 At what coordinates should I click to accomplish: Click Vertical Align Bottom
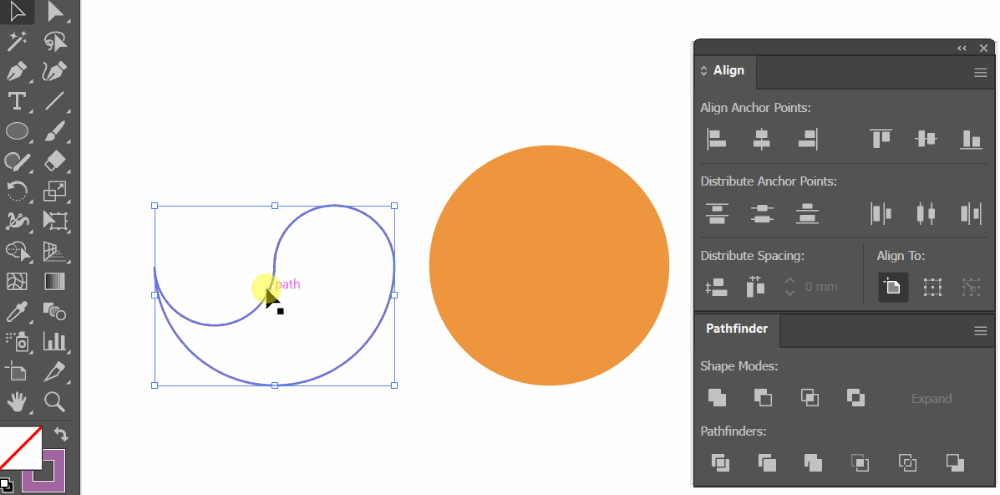click(x=971, y=139)
